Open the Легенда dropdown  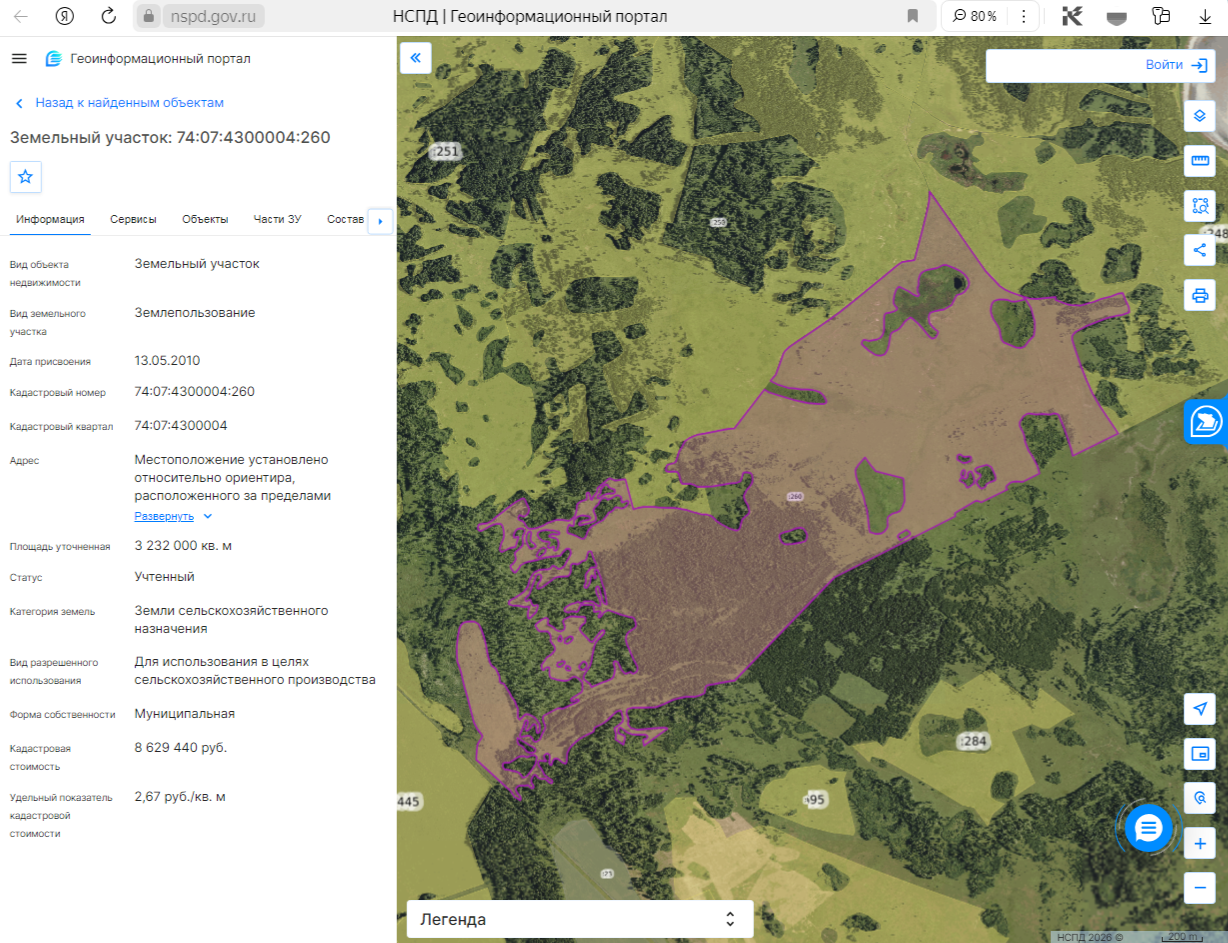tap(580, 919)
